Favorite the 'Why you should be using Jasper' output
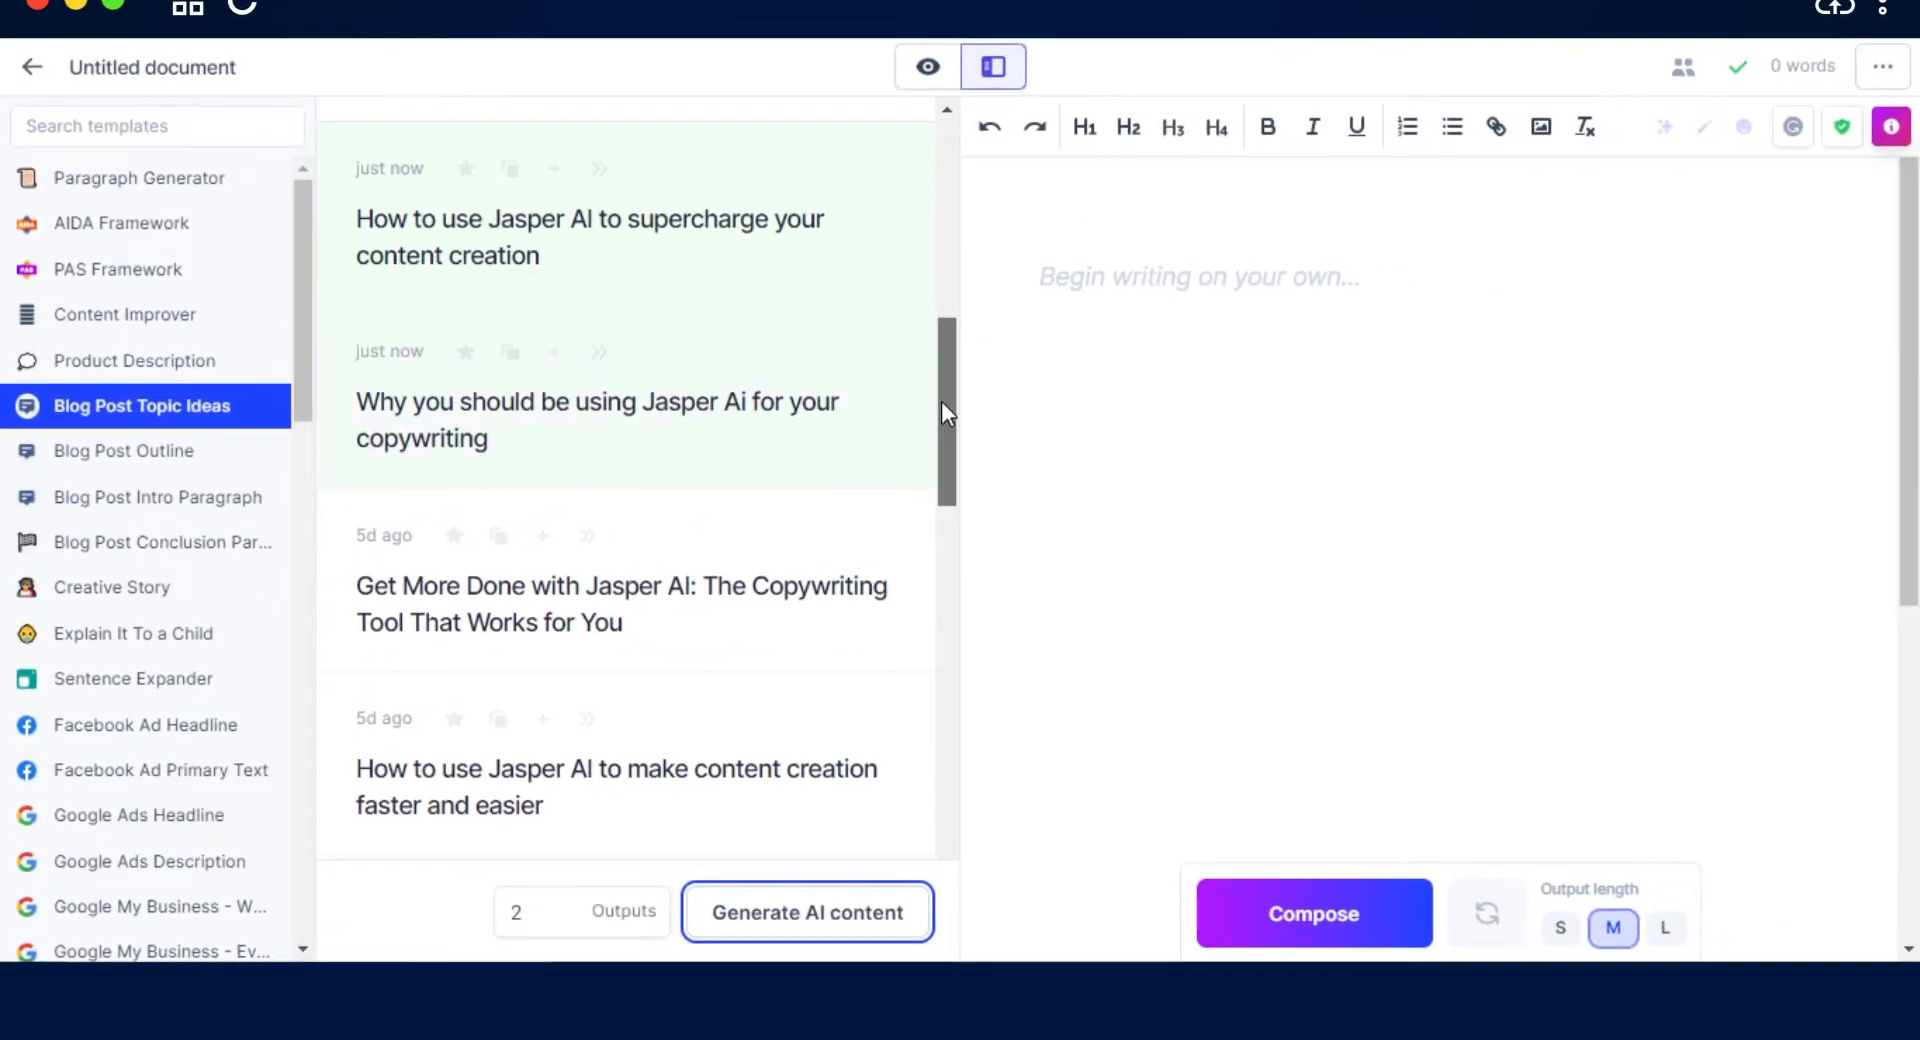 (x=465, y=352)
